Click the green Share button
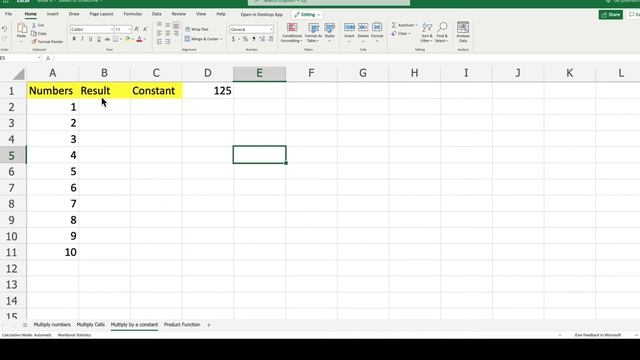This screenshot has width=640, height=360. pyautogui.click(x=611, y=15)
